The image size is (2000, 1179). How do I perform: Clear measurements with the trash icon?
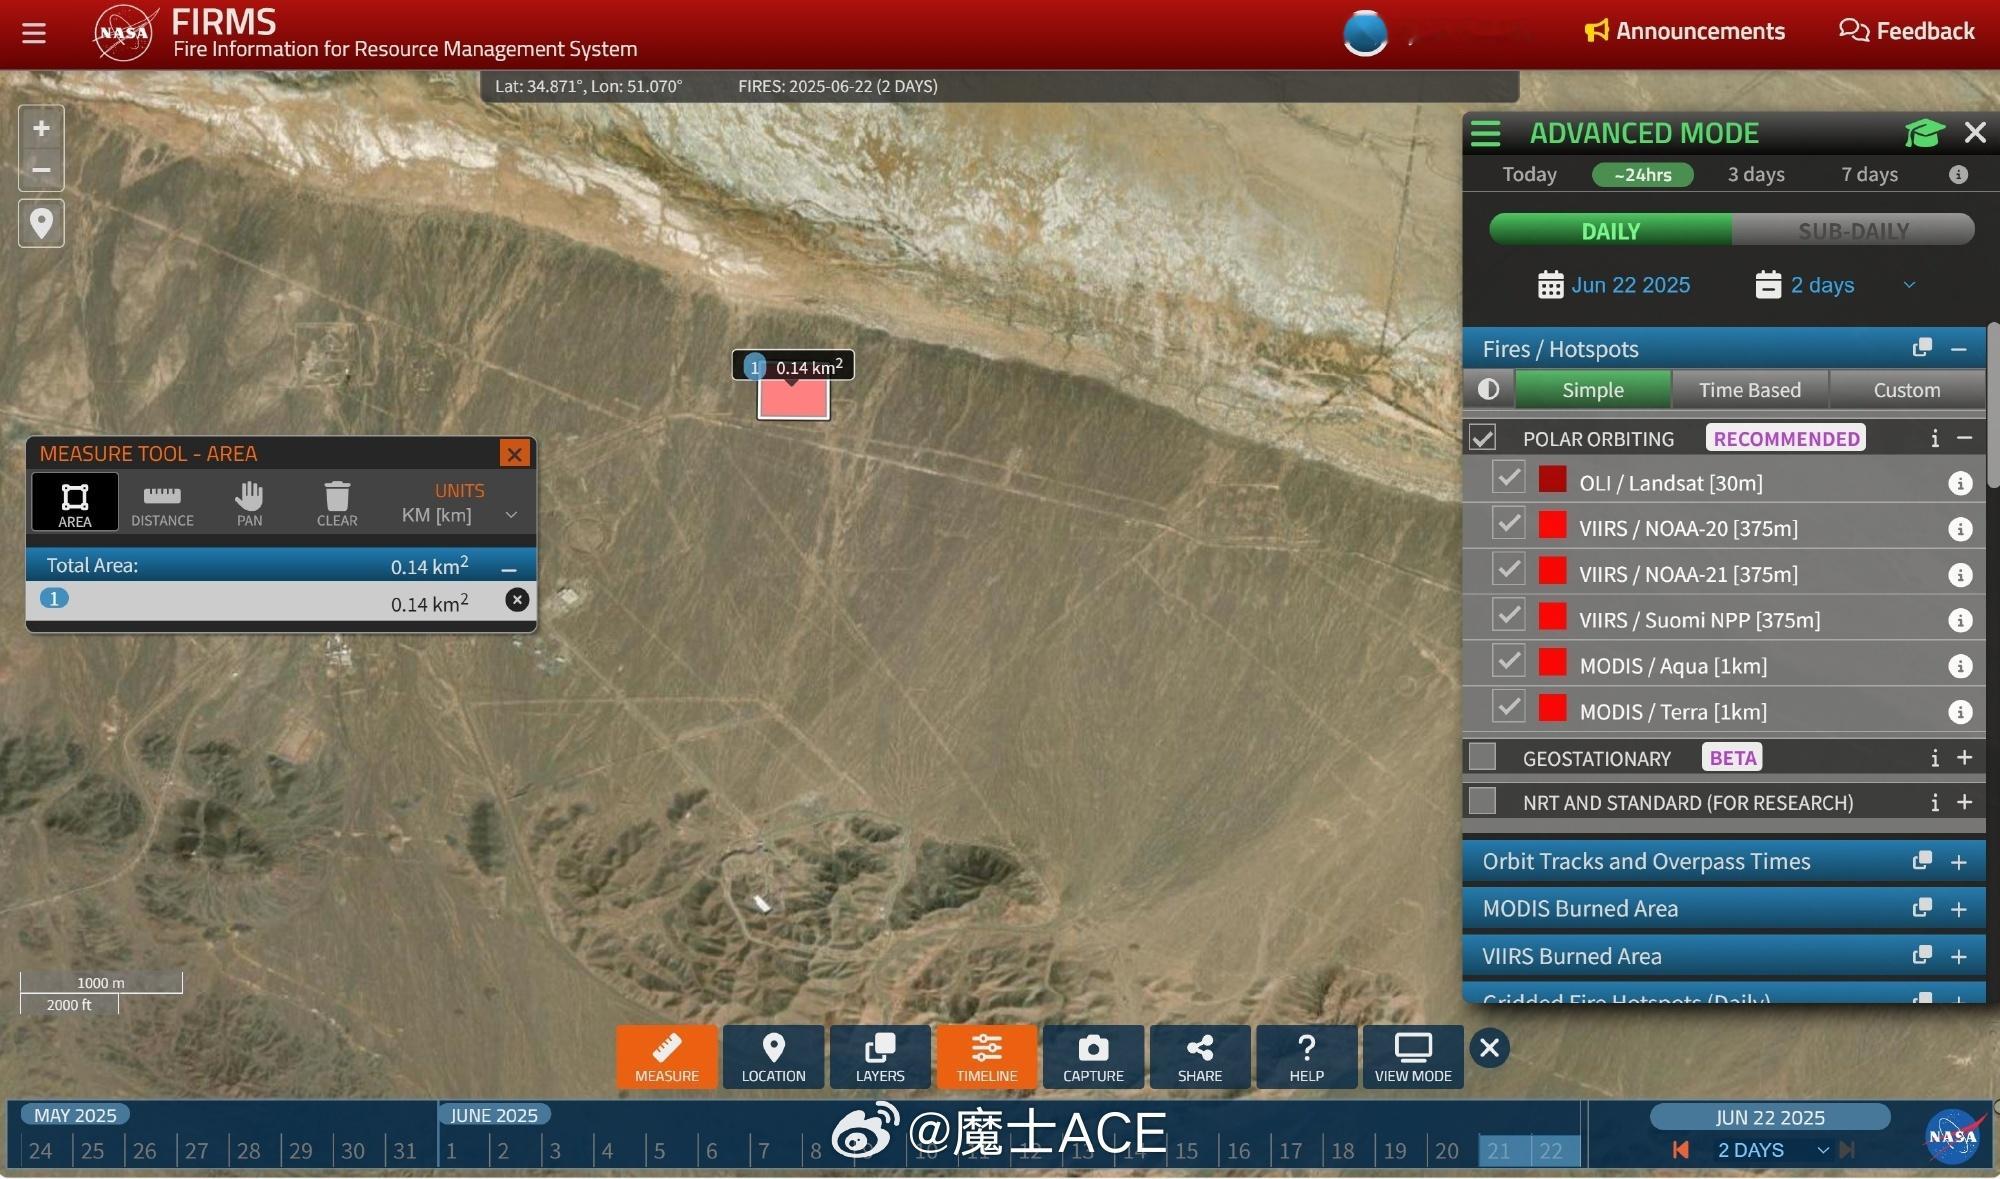337,502
